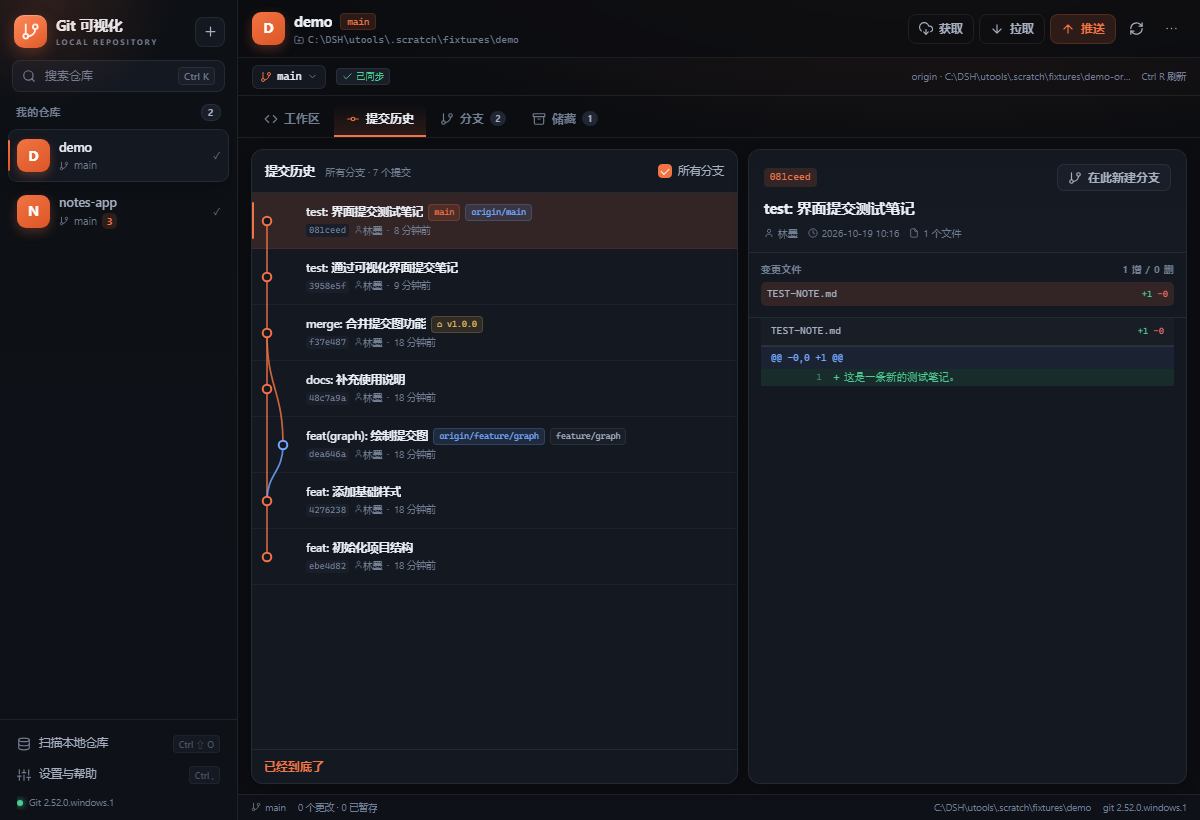Image resolution: width=1200 pixels, height=820 pixels.
Task: Select commit 'feat(graph): 绘制提交图'
Action: coord(494,444)
